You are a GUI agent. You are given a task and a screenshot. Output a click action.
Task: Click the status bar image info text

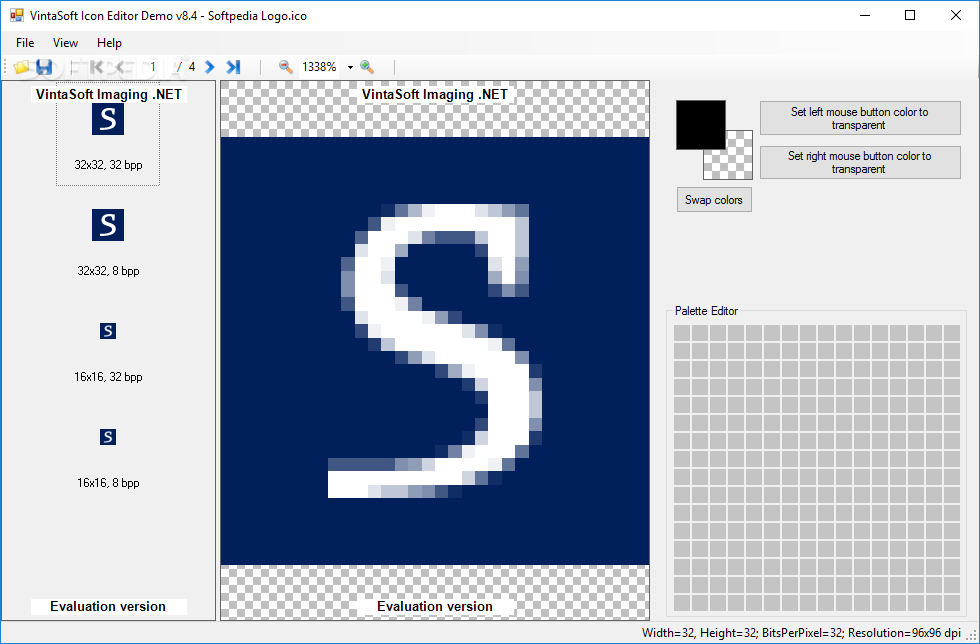pyautogui.click(x=801, y=633)
